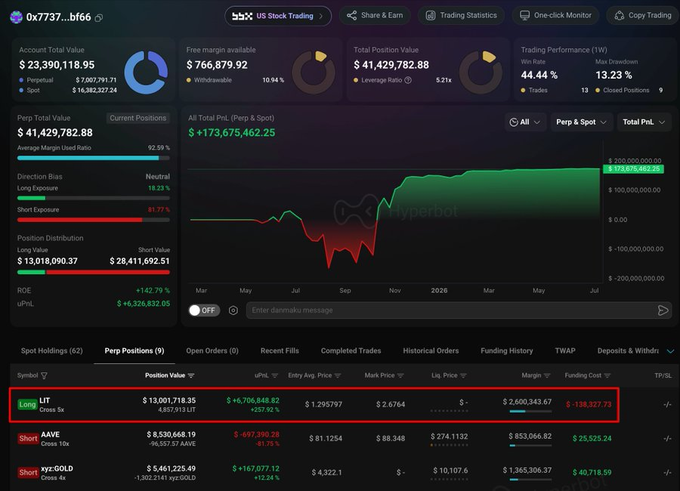Sort by Funding Cost column

(587, 375)
